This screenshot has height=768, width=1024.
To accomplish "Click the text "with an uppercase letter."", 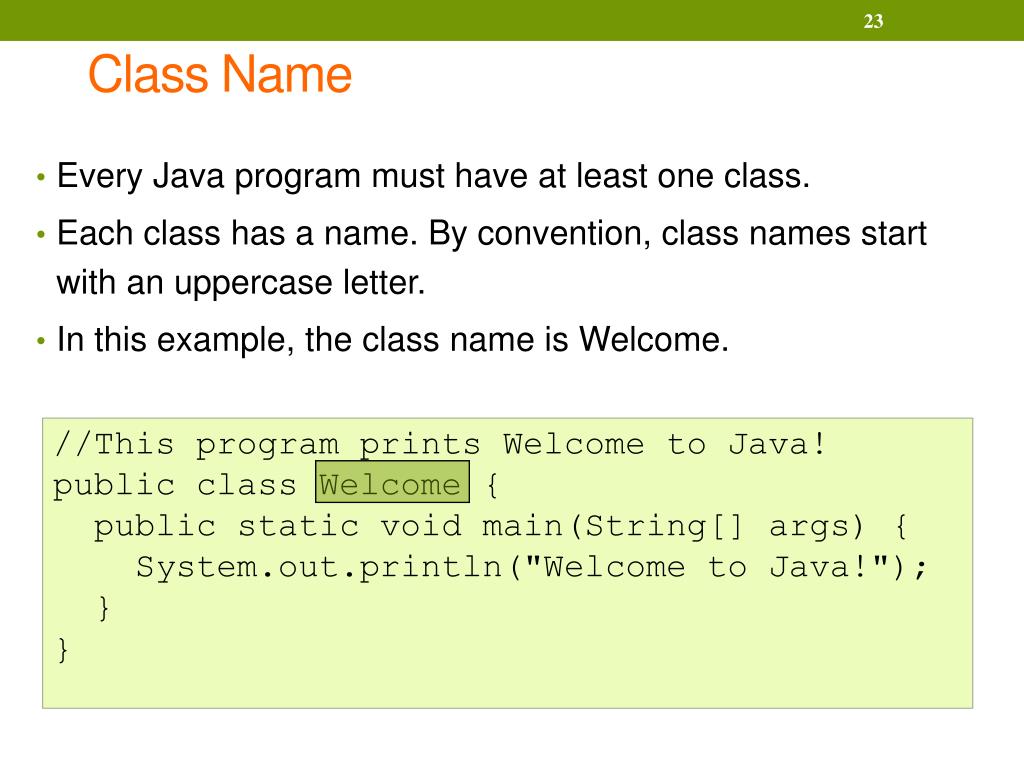I will 241,283.
